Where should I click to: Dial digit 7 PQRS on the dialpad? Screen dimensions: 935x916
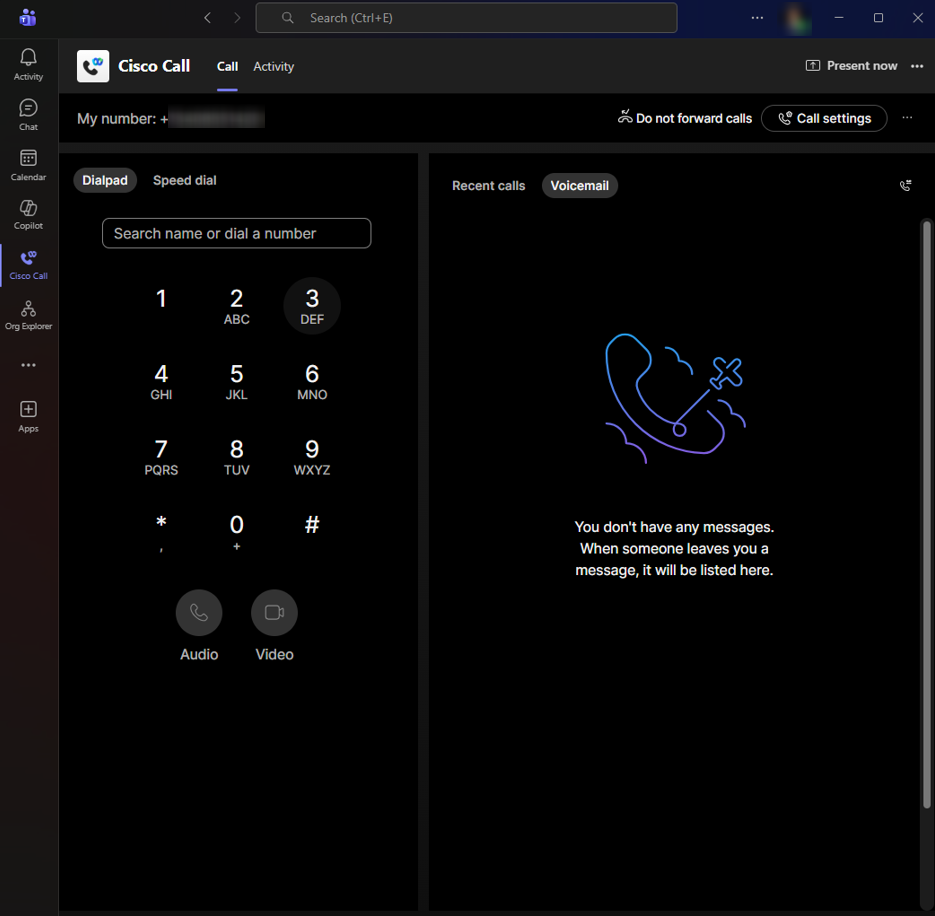click(x=161, y=457)
